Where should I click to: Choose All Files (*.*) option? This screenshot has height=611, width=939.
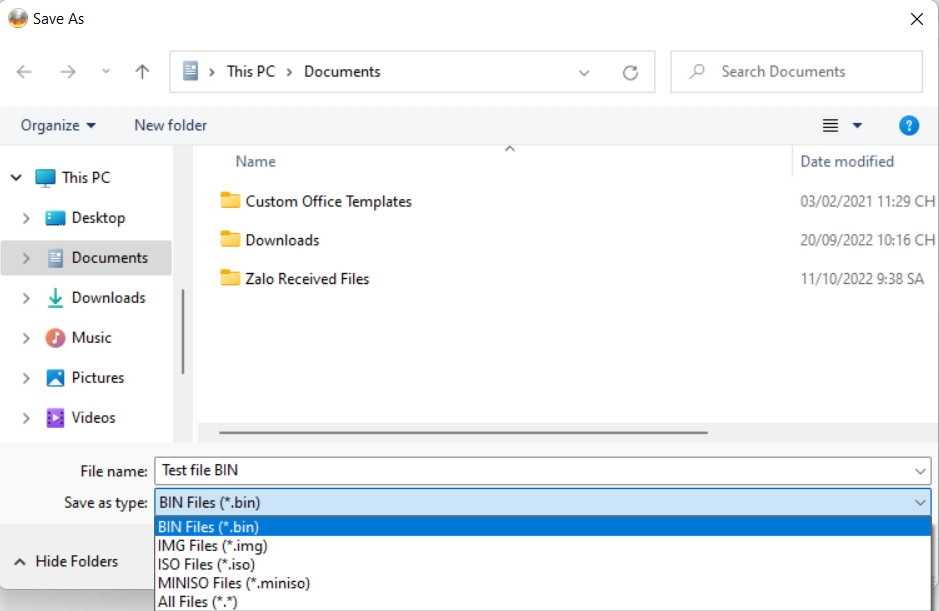pyautogui.click(x=543, y=601)
